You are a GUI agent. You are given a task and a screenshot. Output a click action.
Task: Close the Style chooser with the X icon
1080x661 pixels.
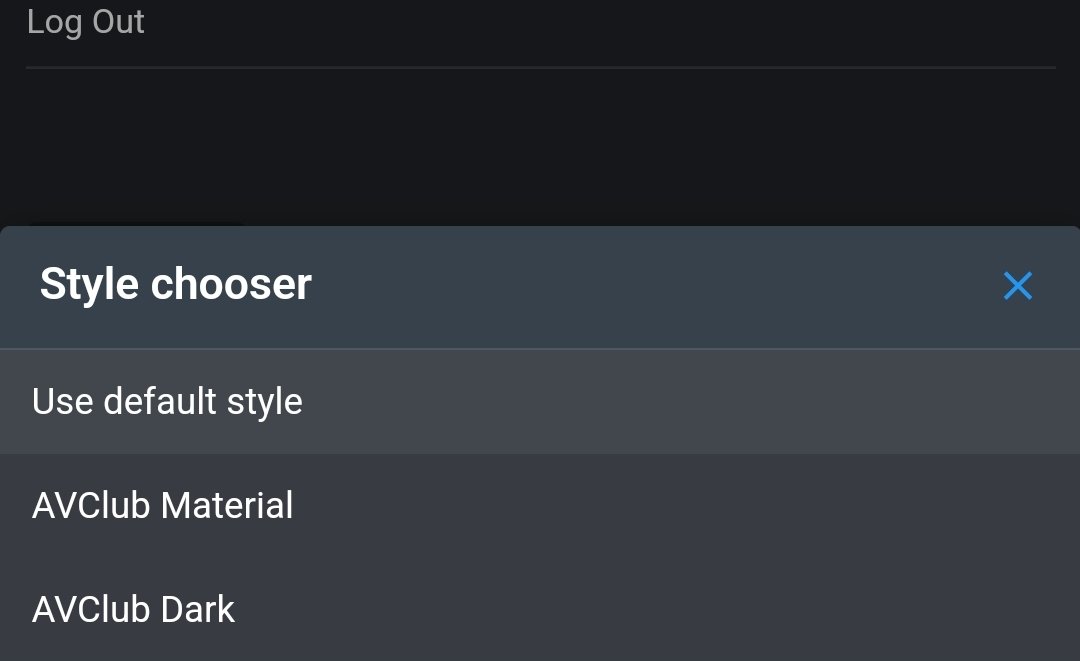[x=1017, y=286]
